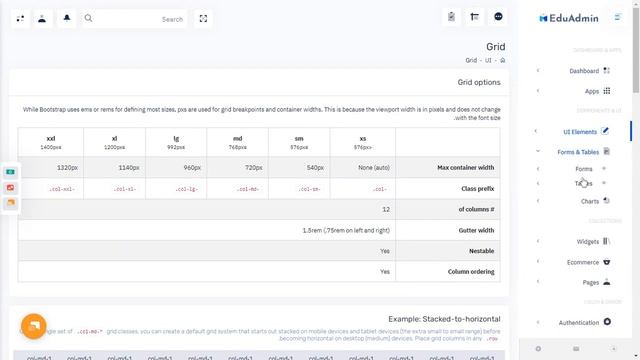
Task: Open Forms & Tables menu item
Action: 578,152
